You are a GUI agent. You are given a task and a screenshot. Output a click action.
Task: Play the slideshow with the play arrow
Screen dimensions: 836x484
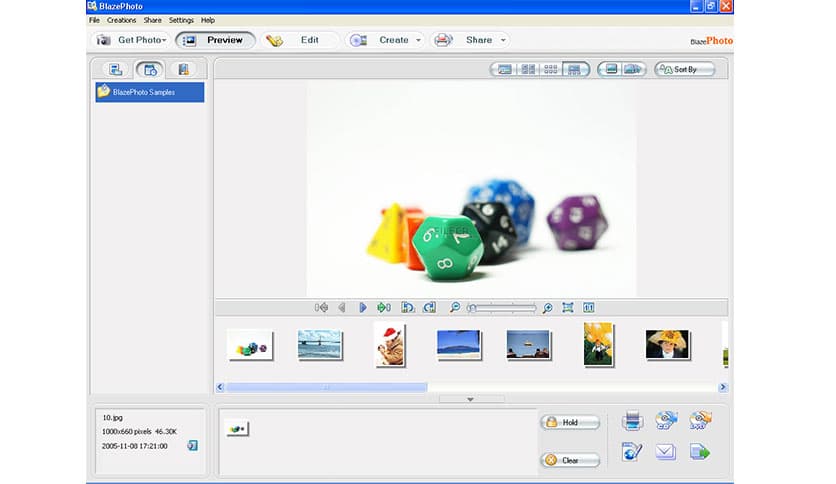[x=363, y=308]
